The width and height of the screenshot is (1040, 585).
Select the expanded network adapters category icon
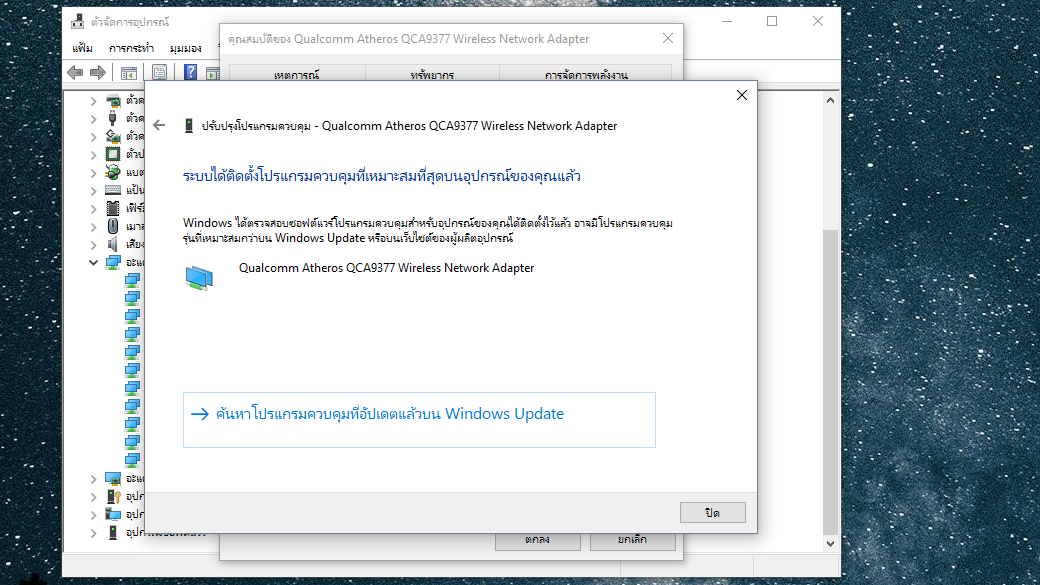tap(113, 263)
